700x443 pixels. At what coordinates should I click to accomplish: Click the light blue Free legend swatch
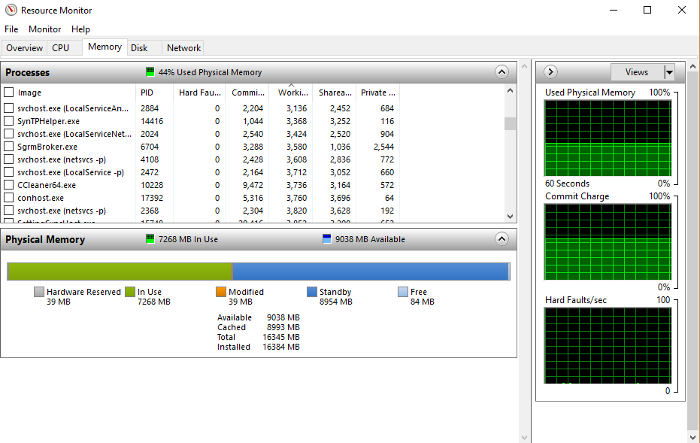[403, 292]
